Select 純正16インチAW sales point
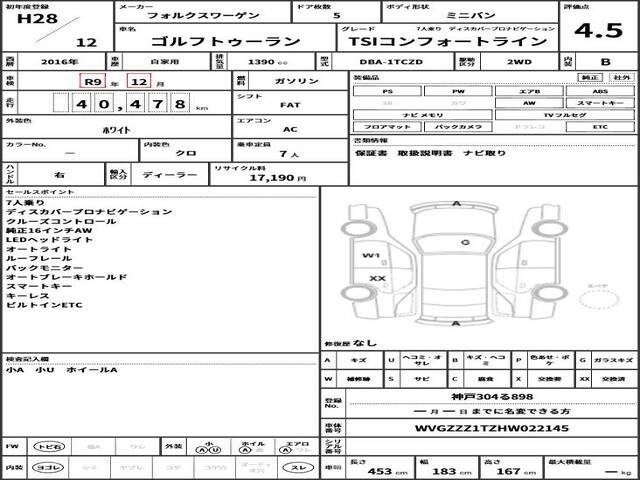Image resolution: width=640 pixels, height=480 pixels. [x=49, y=231]
